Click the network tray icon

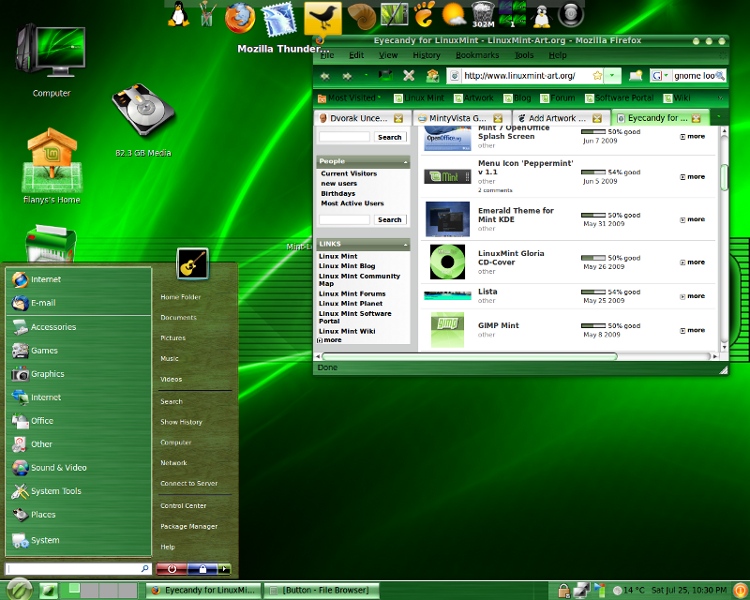click(x=581, y=590)
